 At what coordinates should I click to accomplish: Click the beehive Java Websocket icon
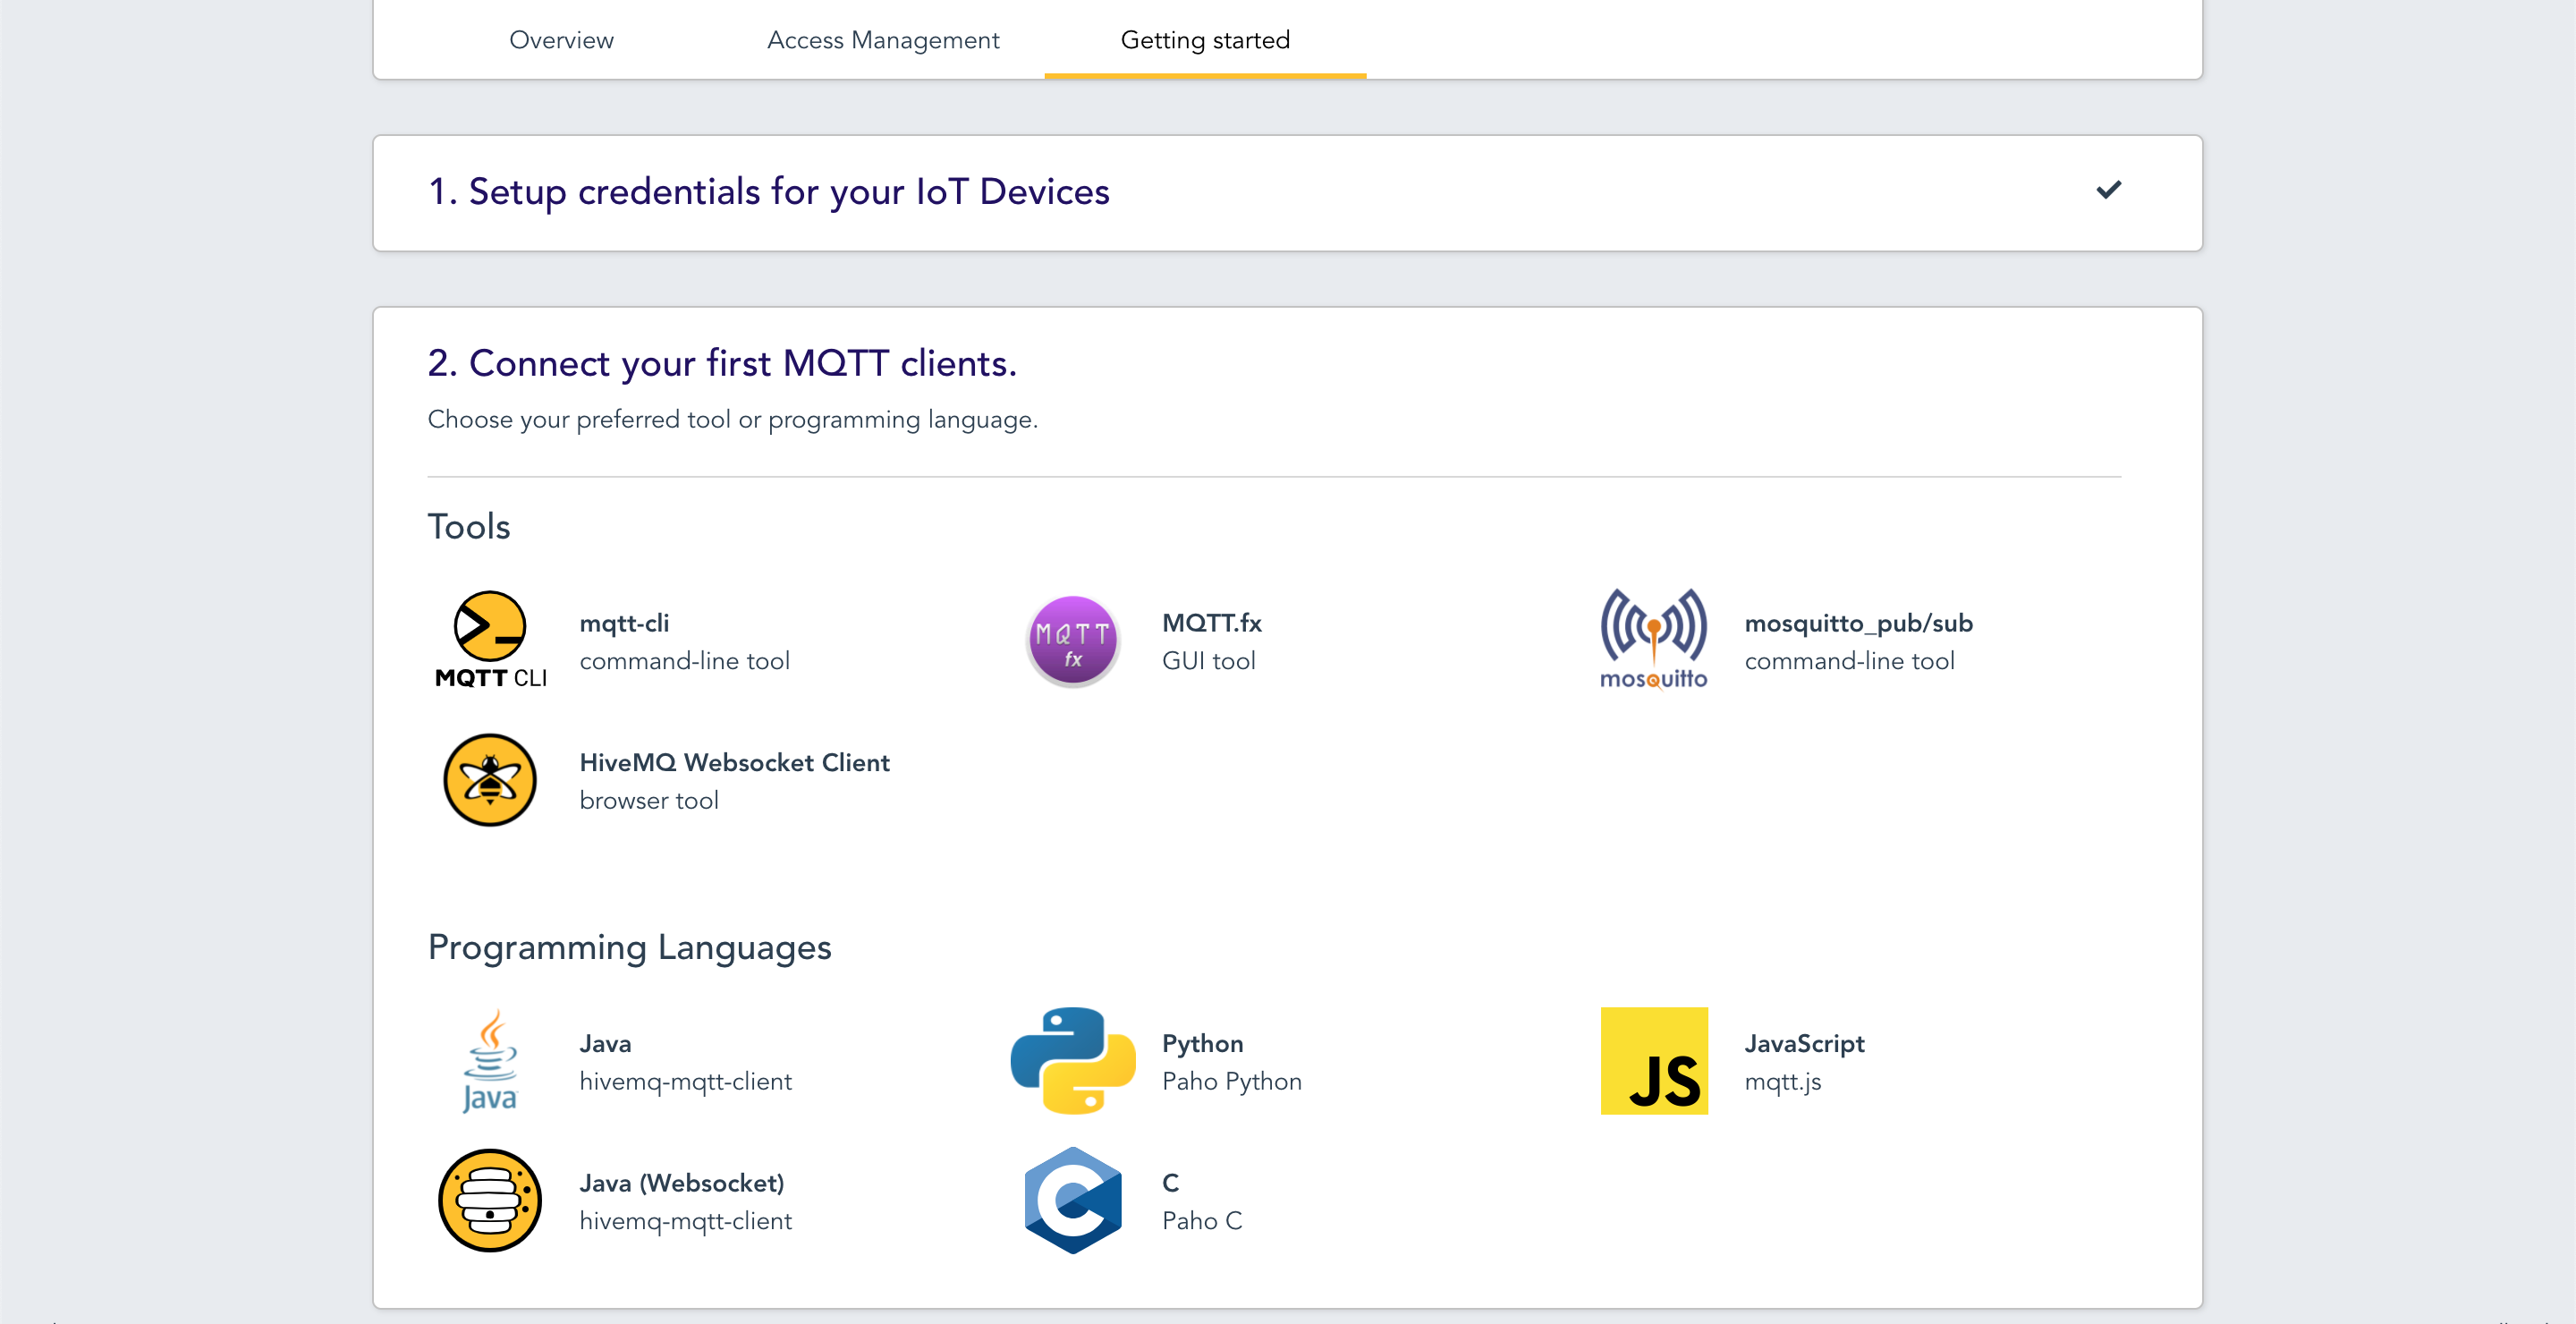point(490,1201)
